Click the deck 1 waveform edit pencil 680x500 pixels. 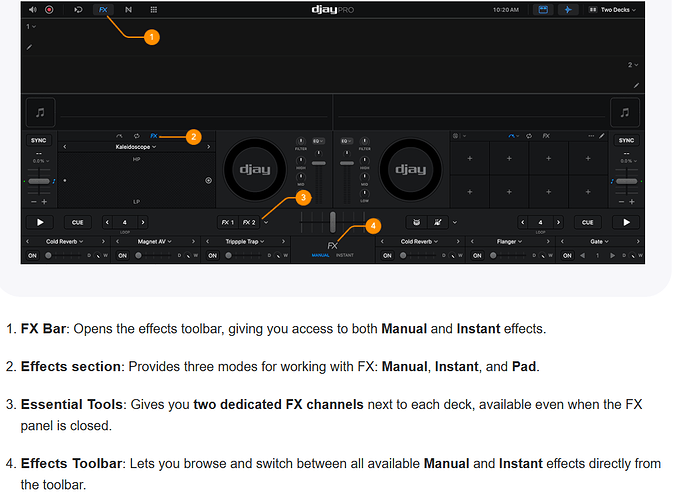pos(29,47)
